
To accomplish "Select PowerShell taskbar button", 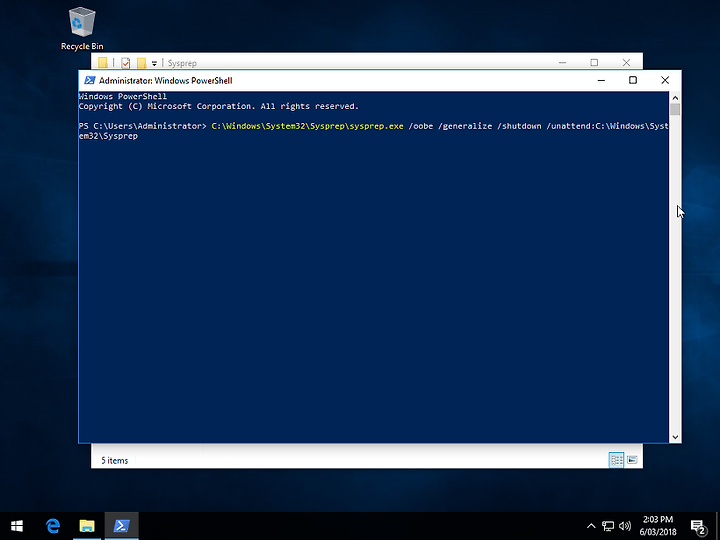I will click(x=121, y=526).
